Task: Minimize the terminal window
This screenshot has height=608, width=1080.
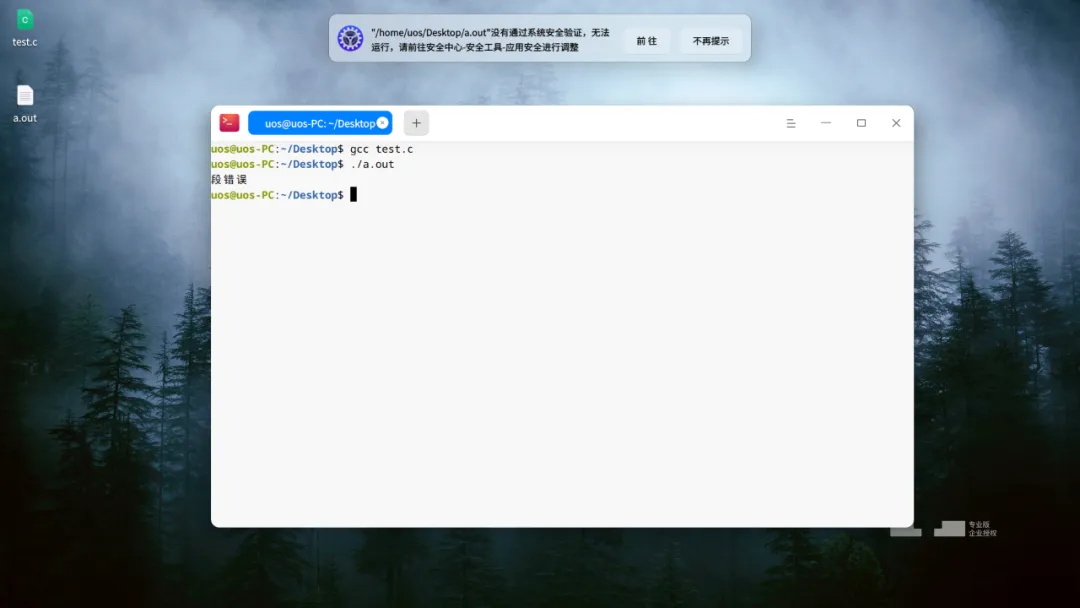Action: (x=826, y=123)
